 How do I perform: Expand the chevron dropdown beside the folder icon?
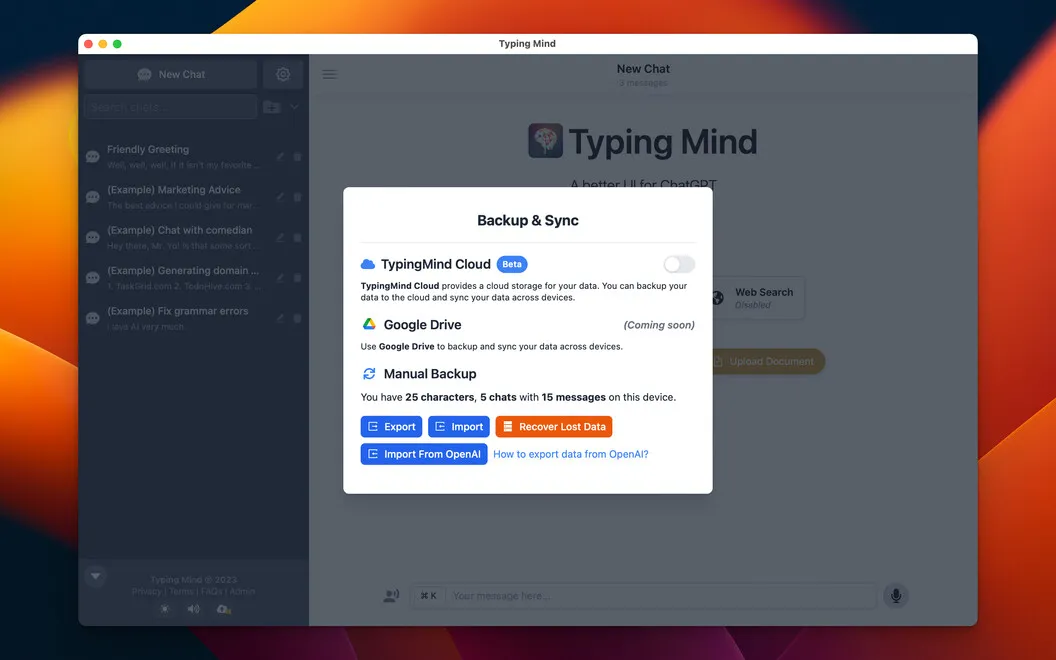click(x=294, y=106)
